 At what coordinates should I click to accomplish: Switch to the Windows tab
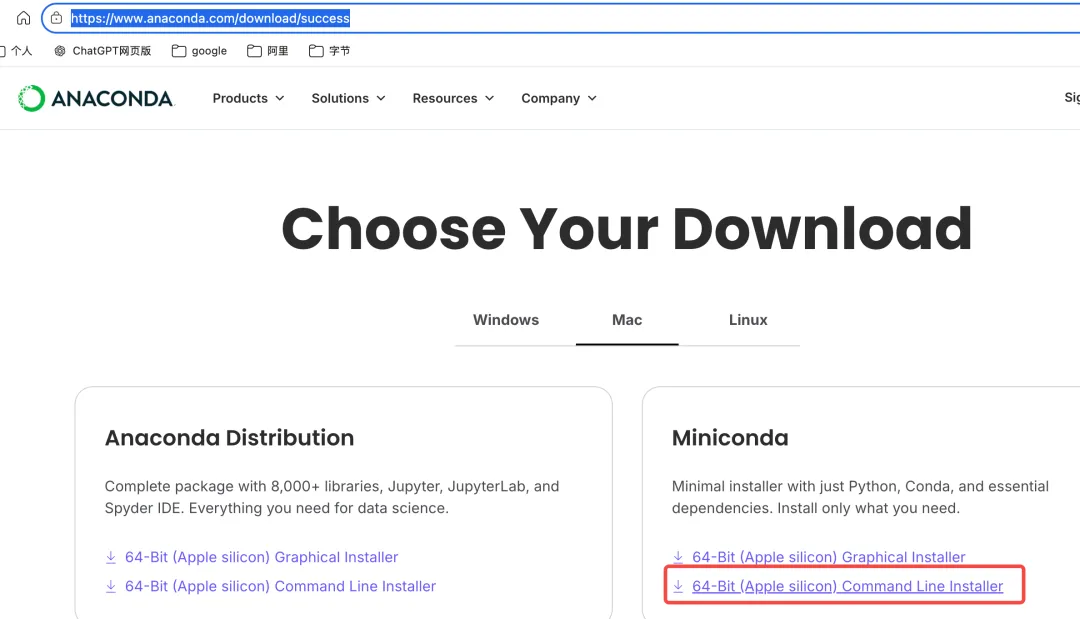click(x=506, y=320)
